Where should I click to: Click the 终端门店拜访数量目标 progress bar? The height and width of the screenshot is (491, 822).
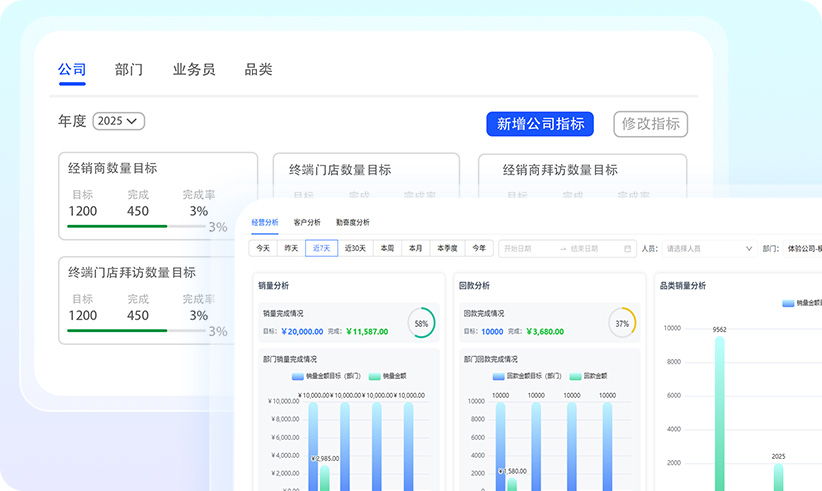[136, 331]
